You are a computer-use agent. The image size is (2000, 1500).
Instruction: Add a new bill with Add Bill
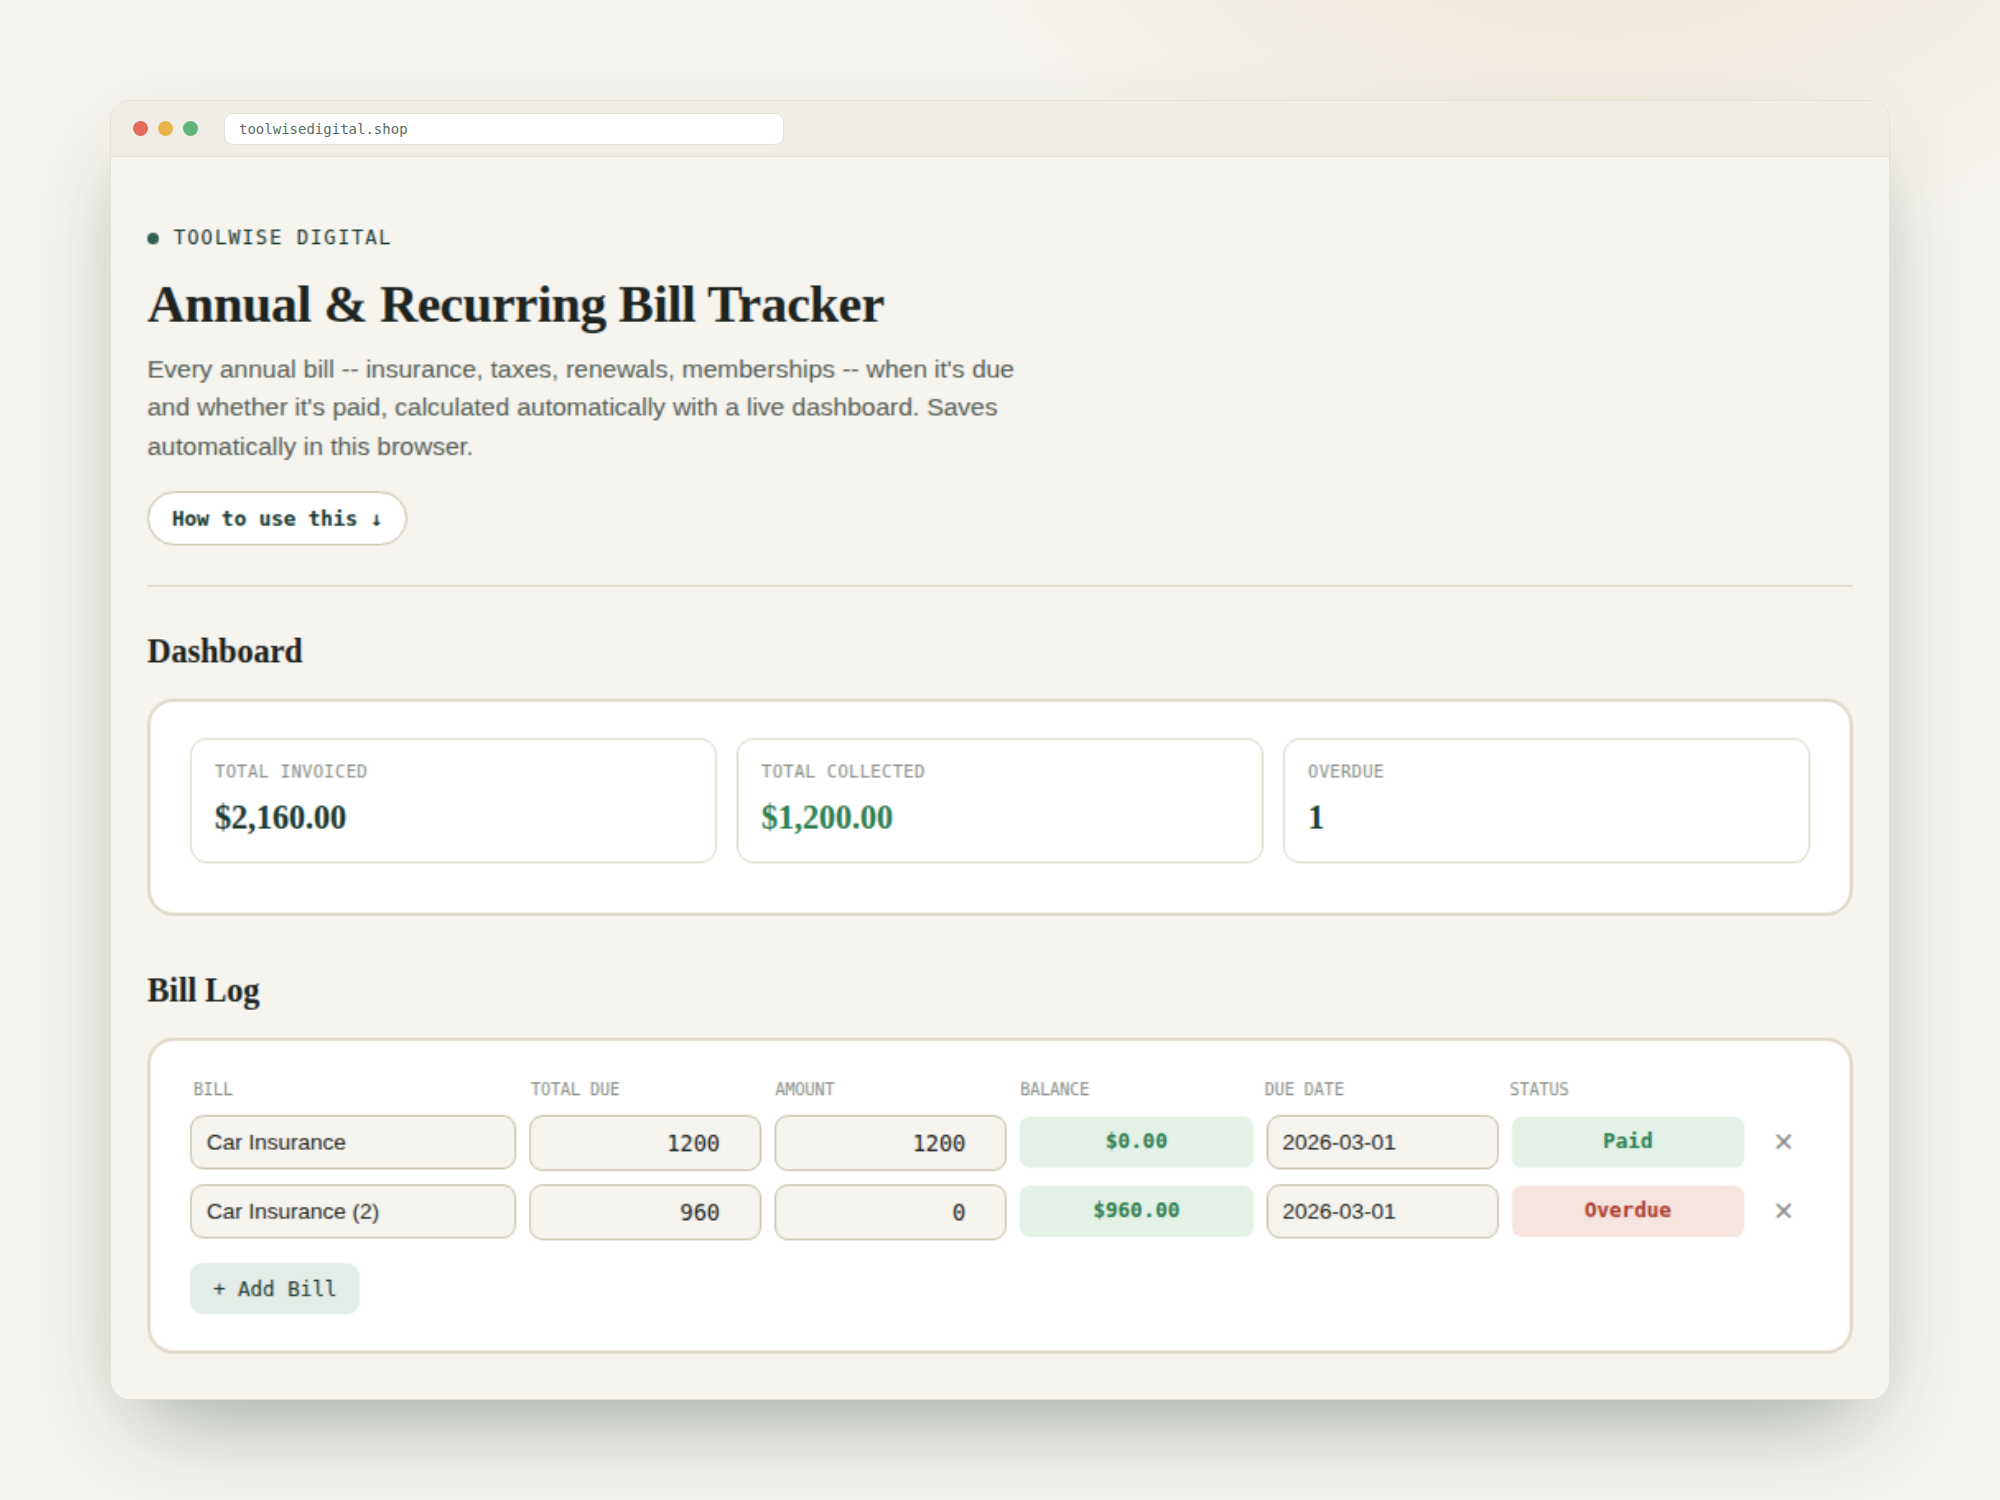(275, 1289)
